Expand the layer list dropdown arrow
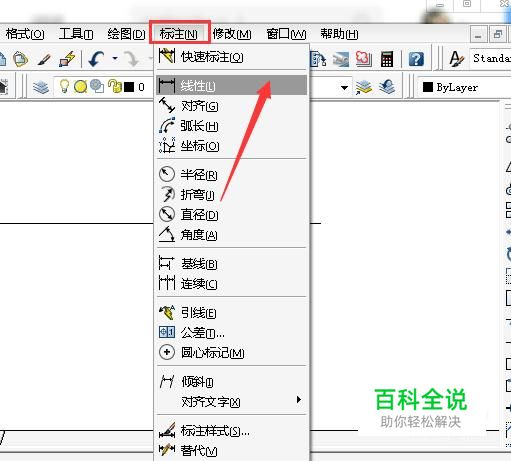This screenshot has height=461, width=511. coord(344,88)
